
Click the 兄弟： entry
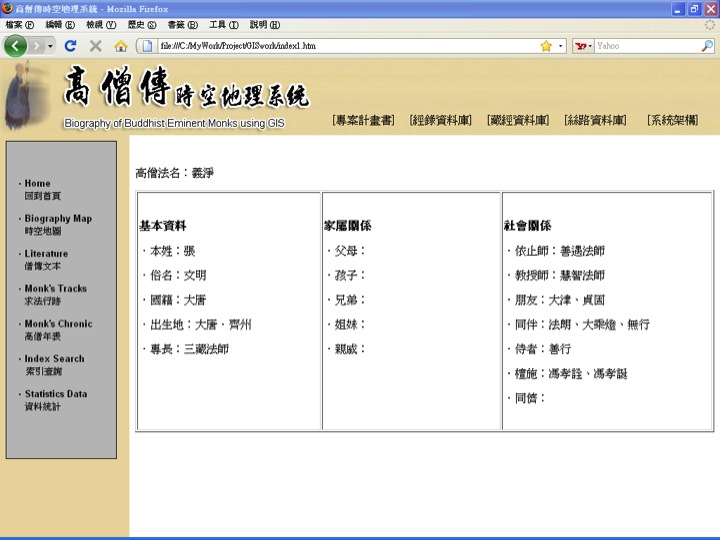[x=350, y=300]
